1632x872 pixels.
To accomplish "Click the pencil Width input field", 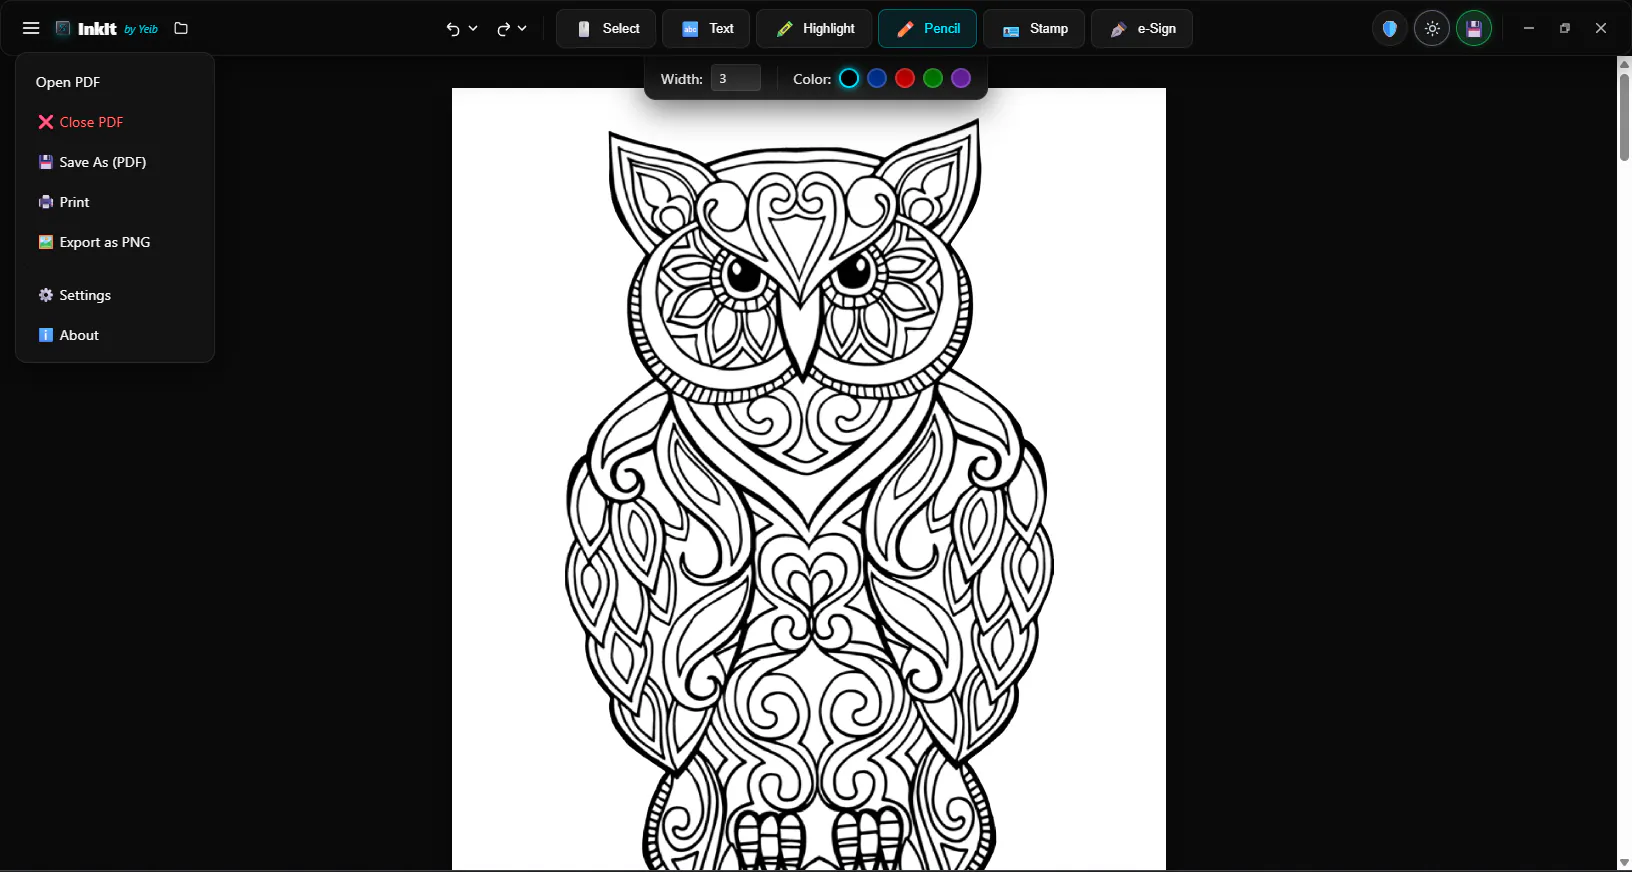I will [x=736, y=79].
